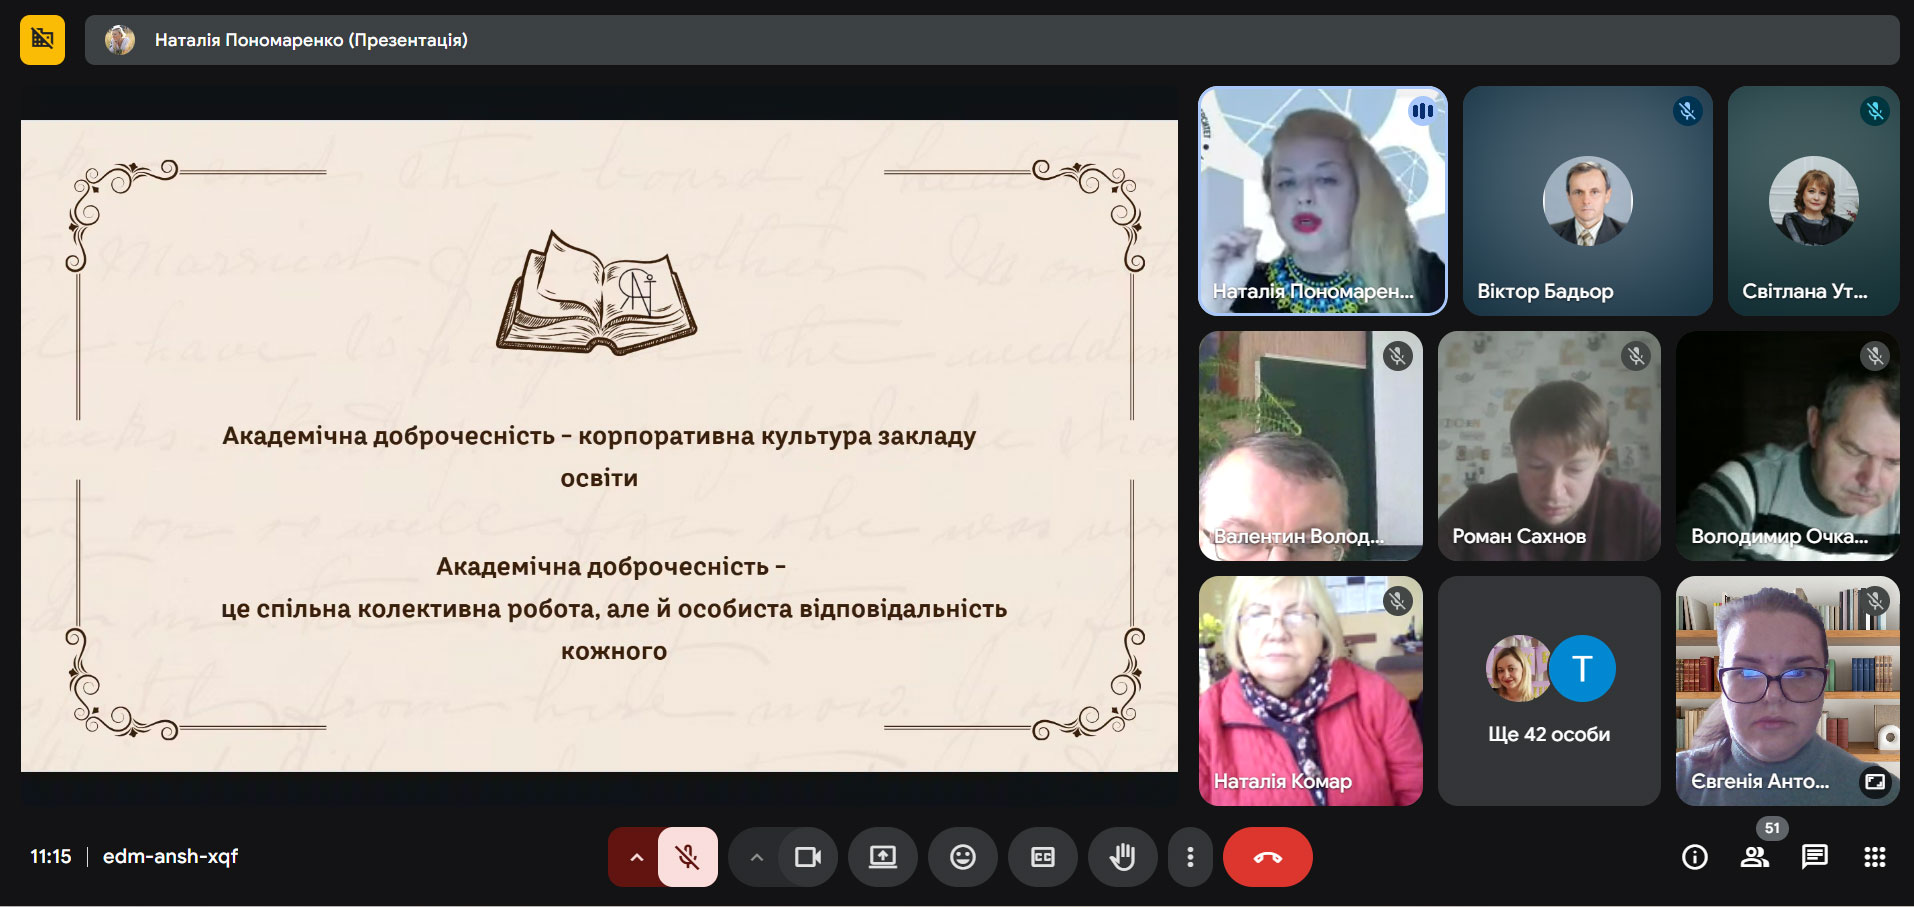Click the end call red button
Image resolution: width=1914 pixels, height=907 pixels.
(x=1267, y=857)
